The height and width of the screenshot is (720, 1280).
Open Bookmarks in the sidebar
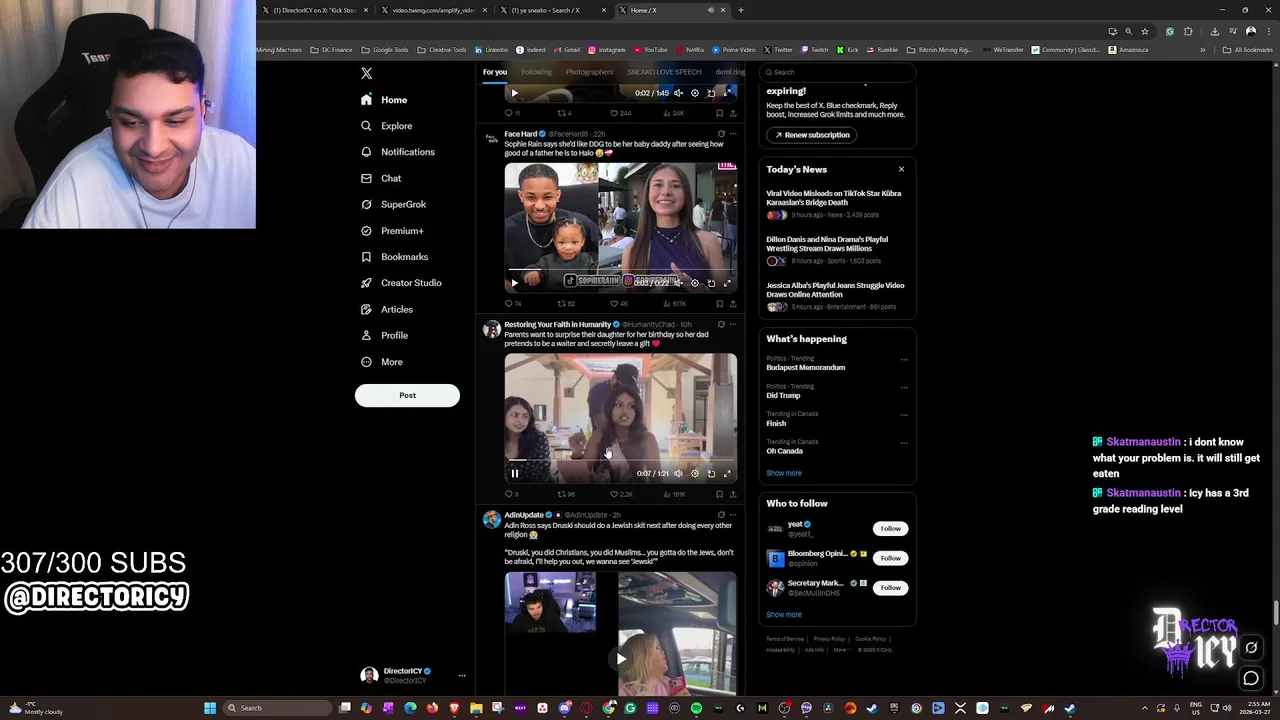tap(394, 257)
